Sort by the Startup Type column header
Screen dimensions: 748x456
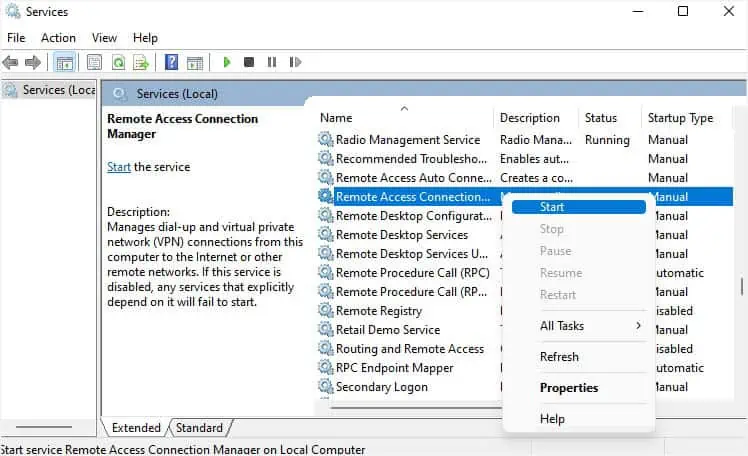pyautogui.click(x=680, y=118)
